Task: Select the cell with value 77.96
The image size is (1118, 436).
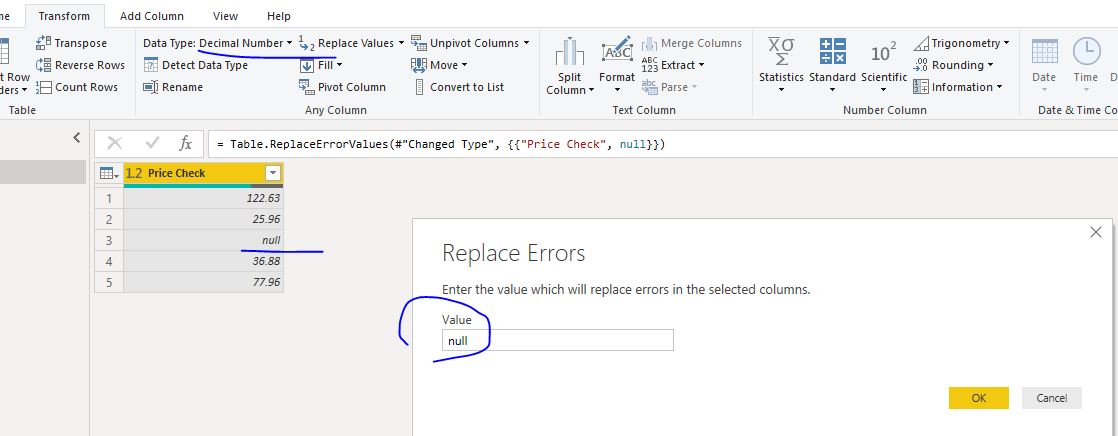Action: [x=203, y=282]
